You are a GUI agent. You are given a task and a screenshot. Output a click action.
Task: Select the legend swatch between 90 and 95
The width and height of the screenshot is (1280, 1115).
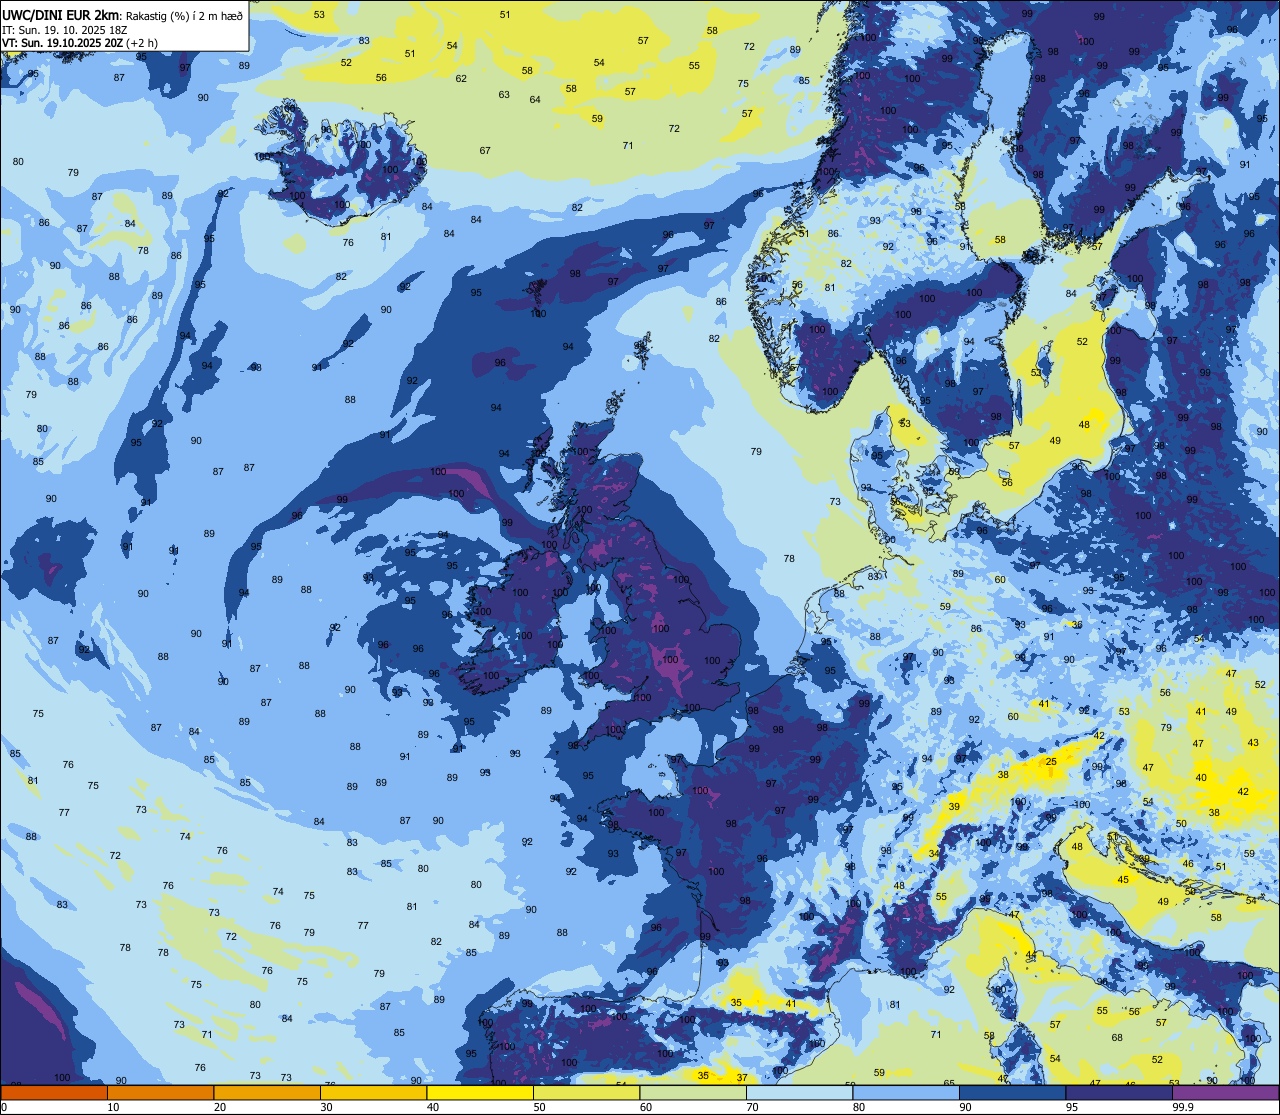click(1012, 1092)
